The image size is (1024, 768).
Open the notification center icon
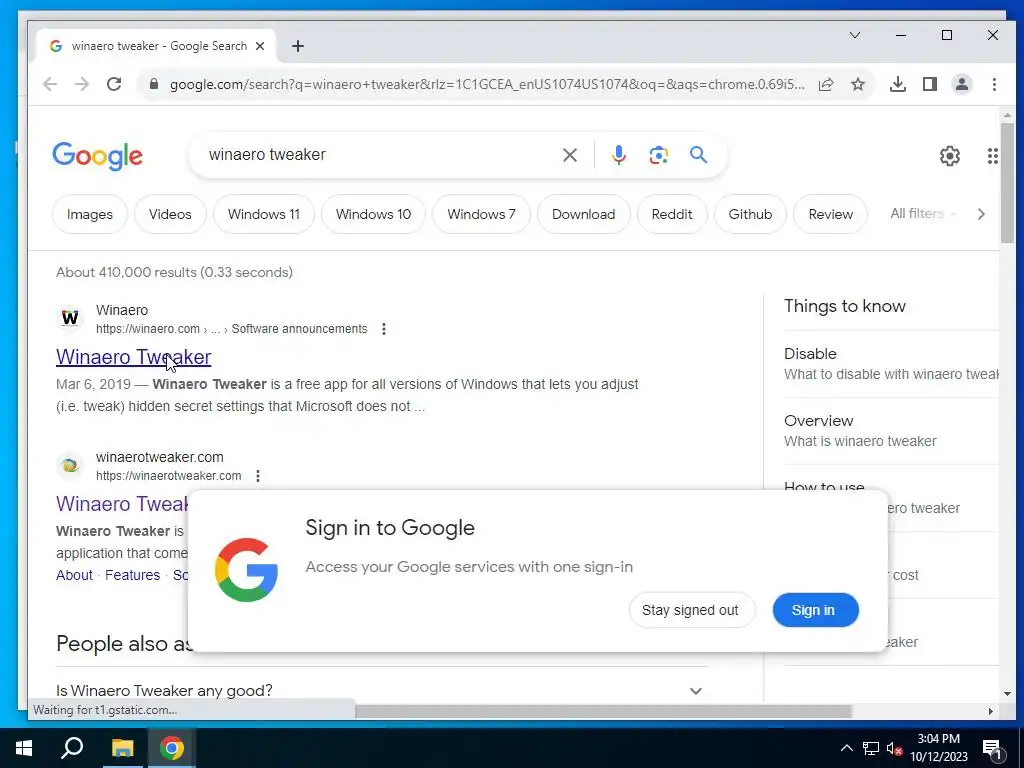coord(992,749)
